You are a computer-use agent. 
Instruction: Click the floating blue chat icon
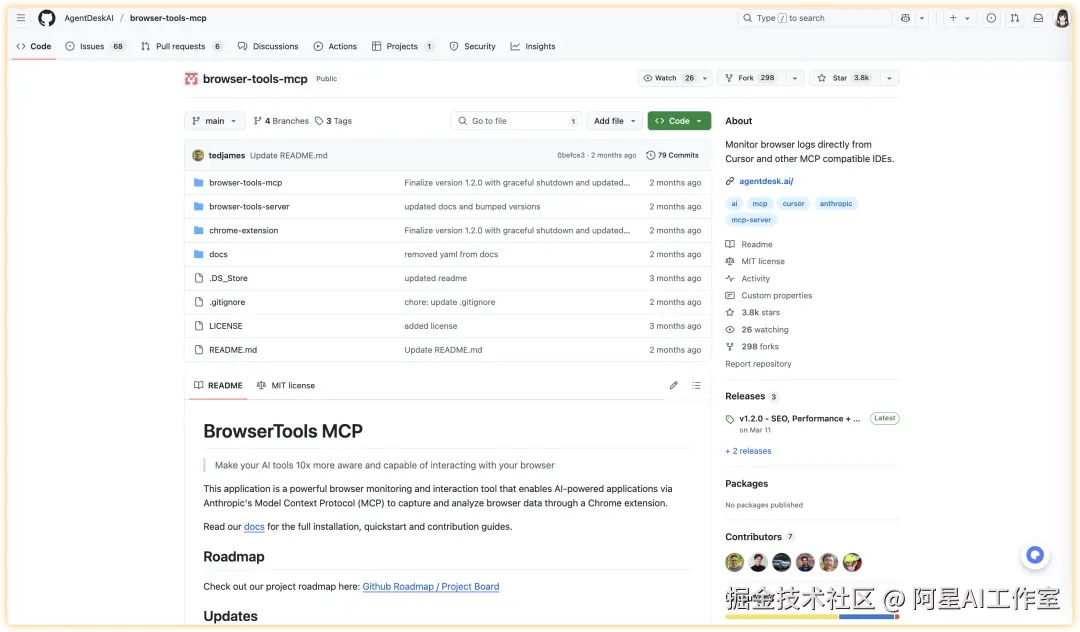point(1035,555)
